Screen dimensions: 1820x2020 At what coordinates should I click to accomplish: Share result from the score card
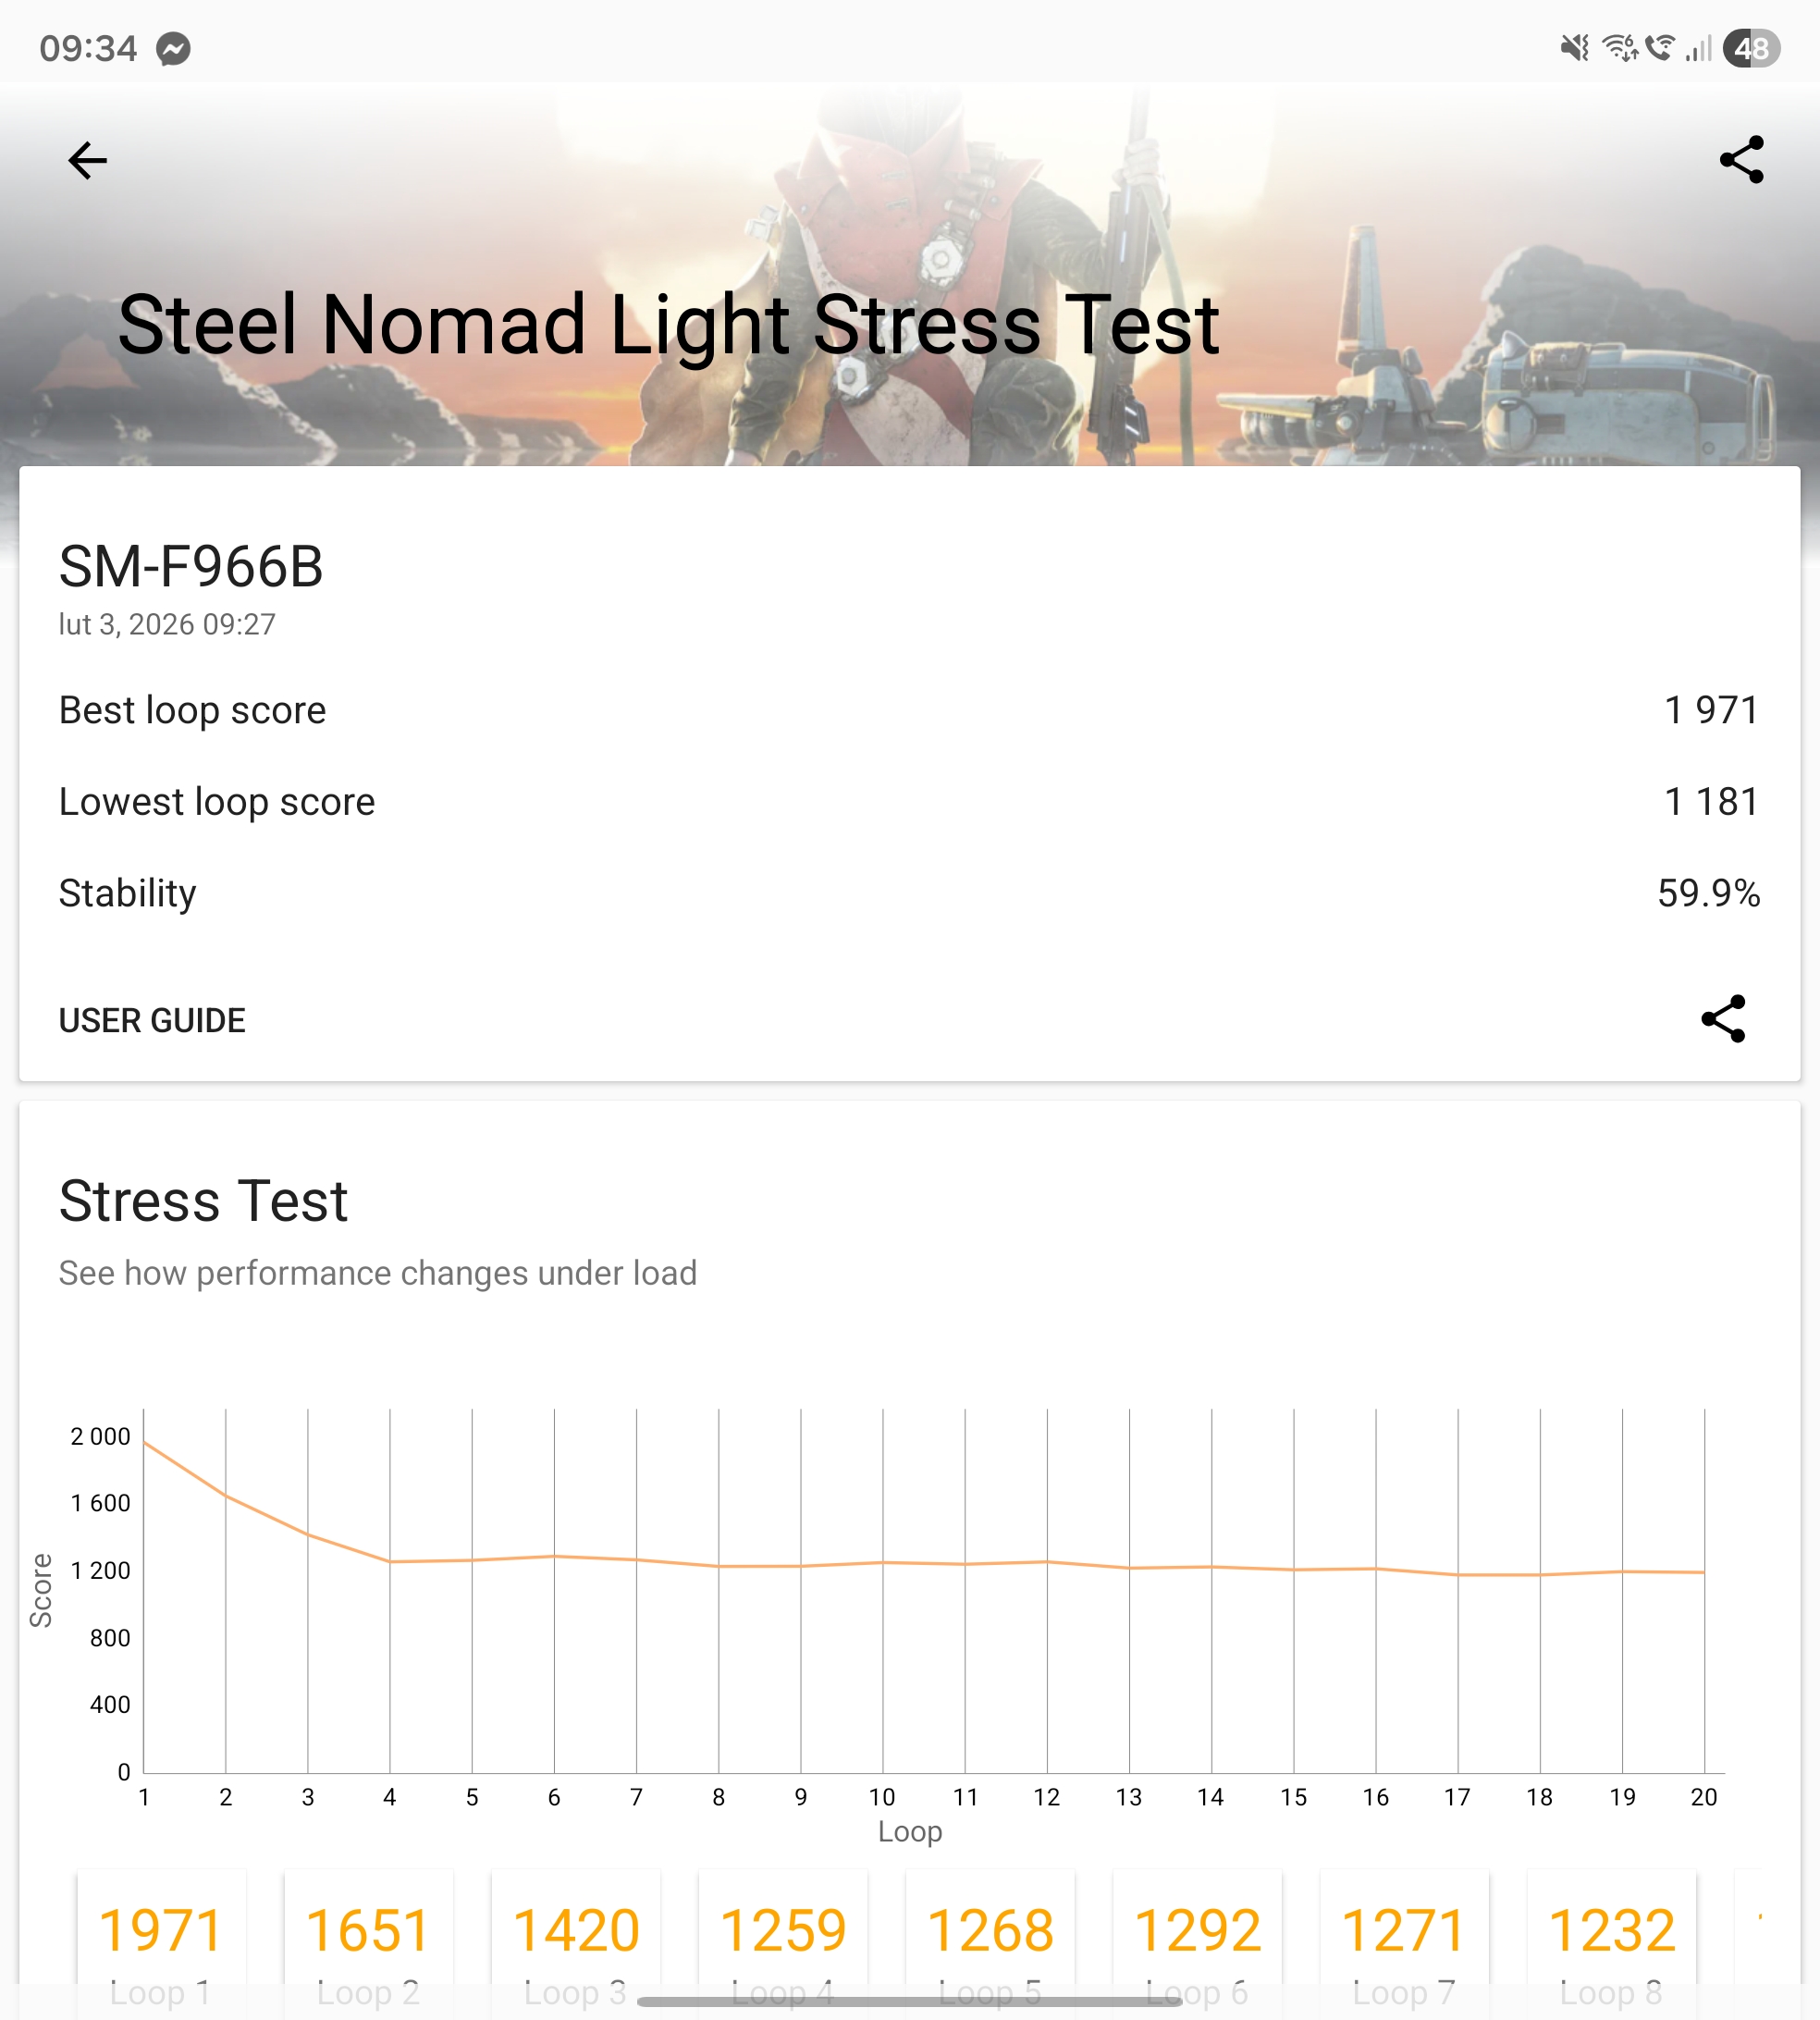1722,1019
